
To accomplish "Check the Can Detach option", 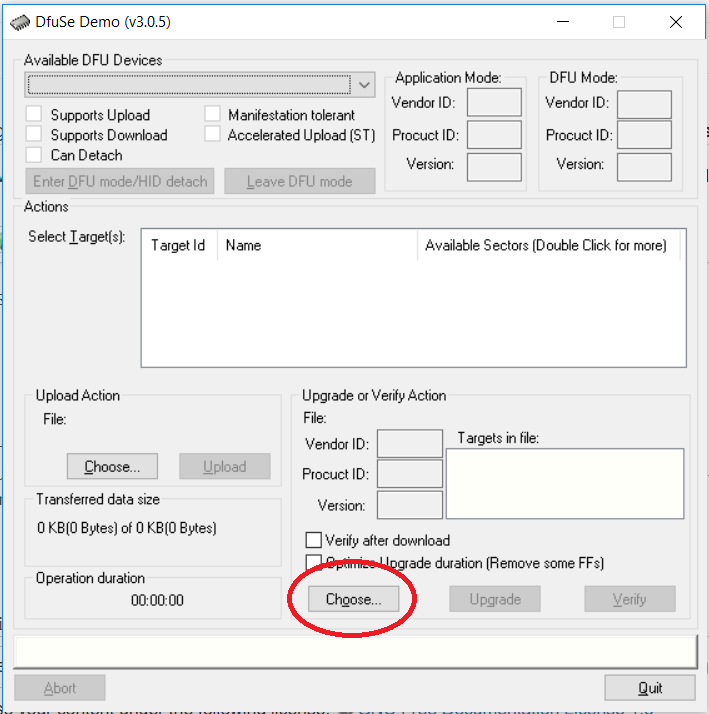I will pyautogui.click(x=34, y=155).
